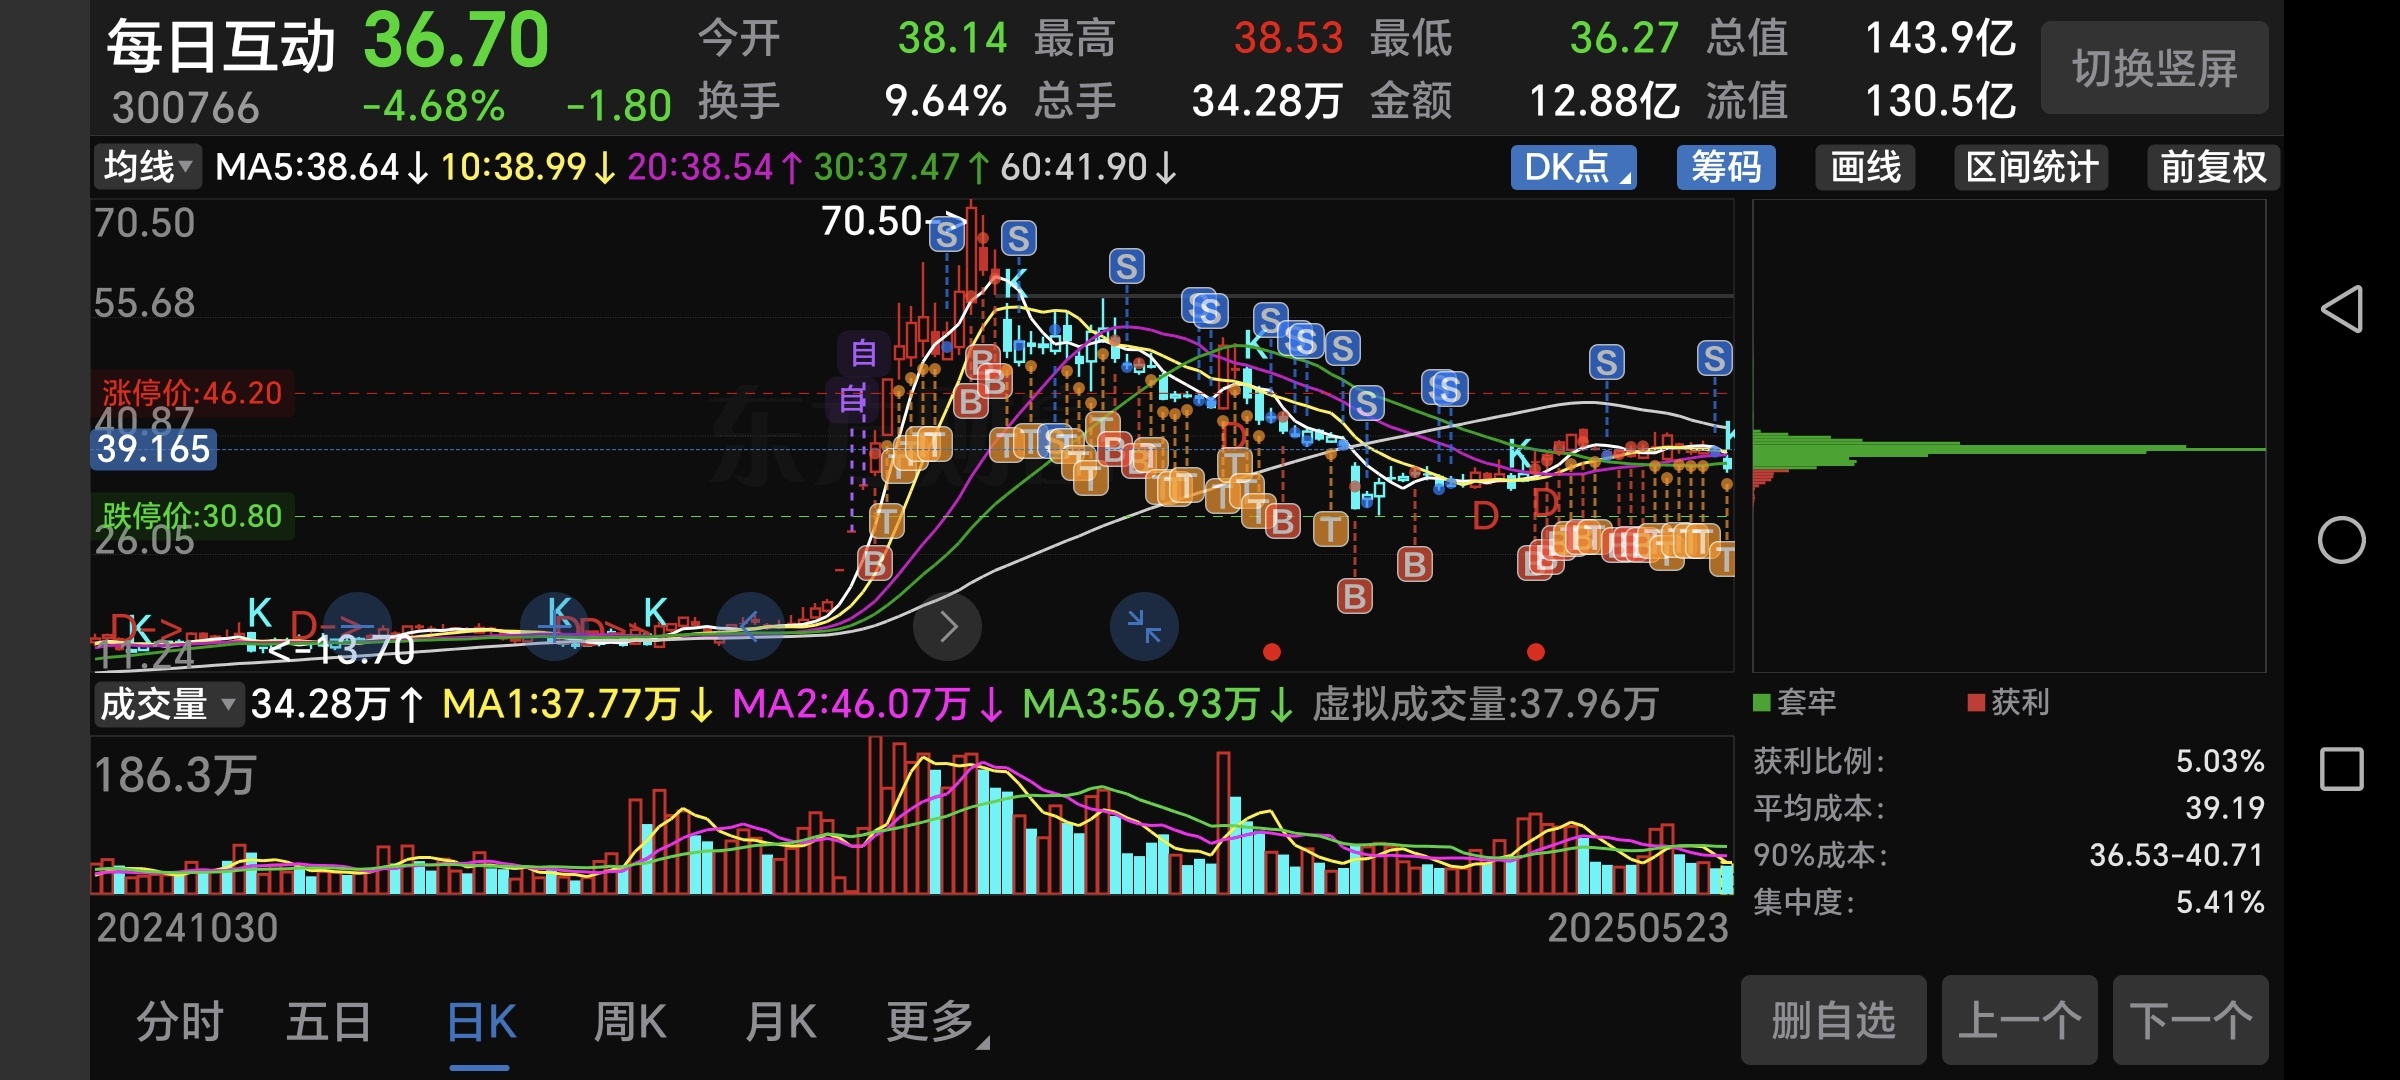Tap the 20241030 start date label
2400x1080 pixels.
187,928
